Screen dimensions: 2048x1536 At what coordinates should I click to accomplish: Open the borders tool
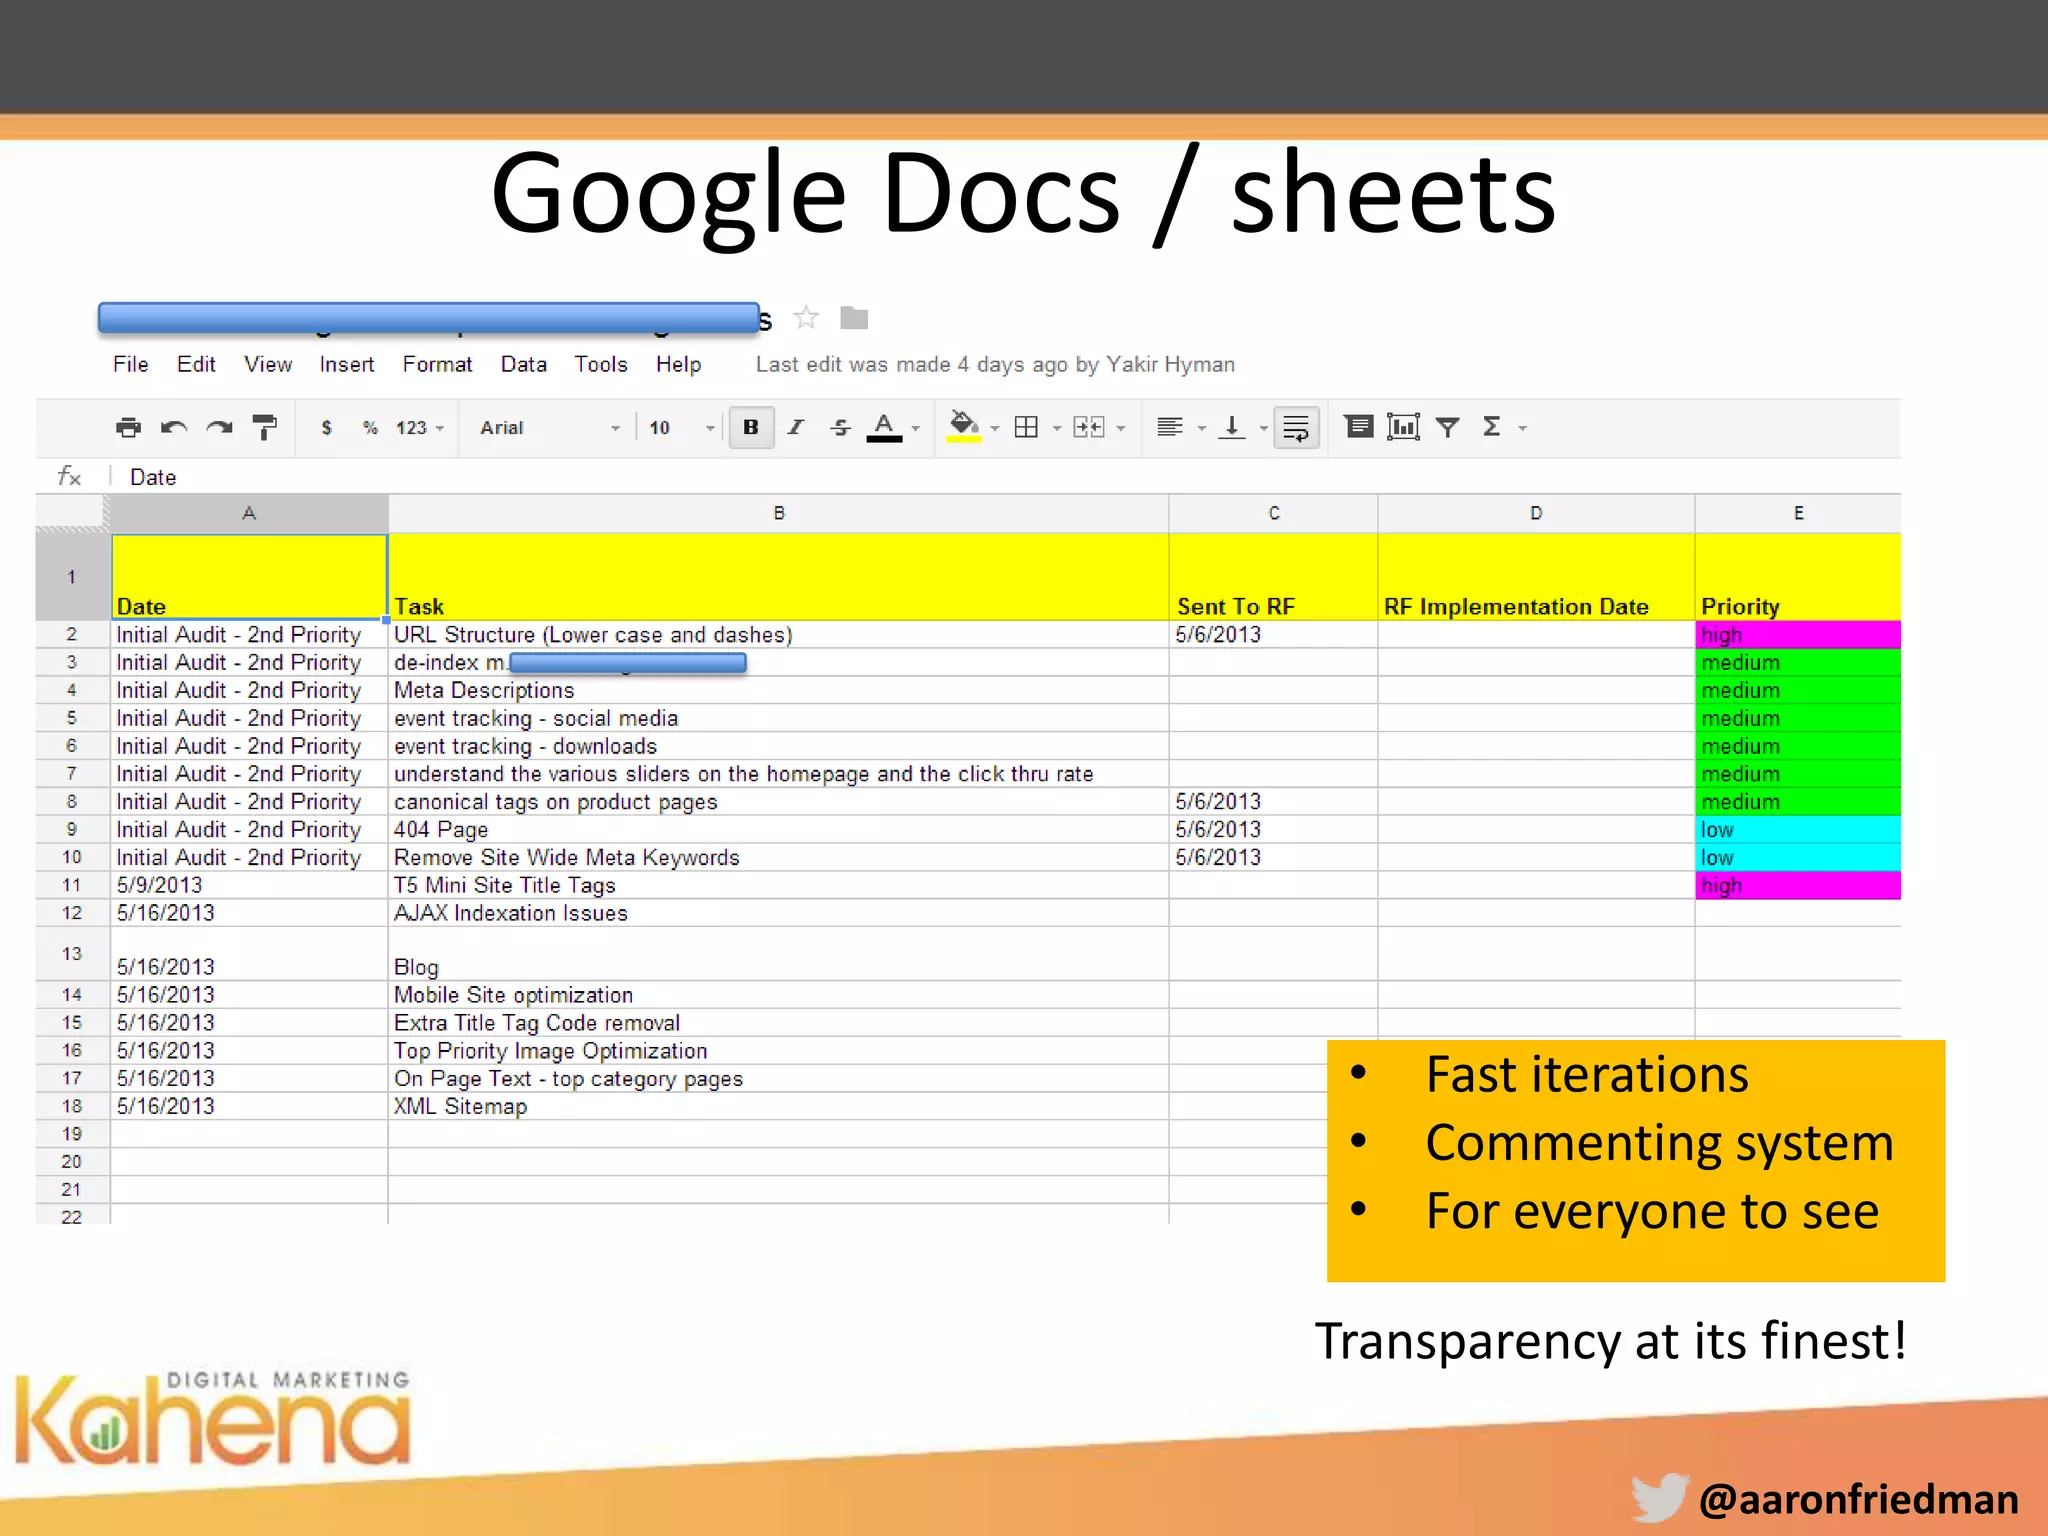tap(1026, 428)
